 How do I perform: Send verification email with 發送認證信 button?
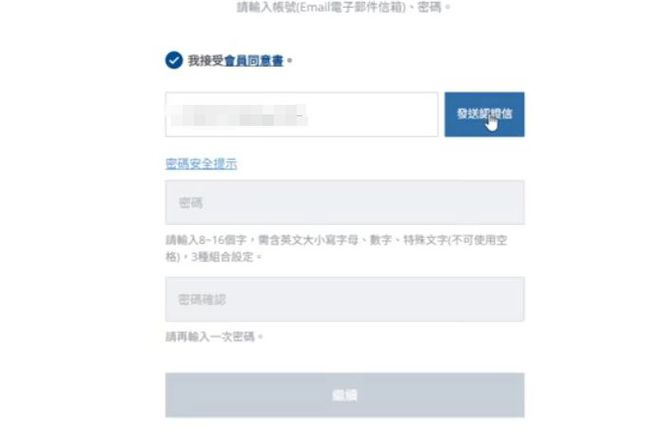click(484, 114)
